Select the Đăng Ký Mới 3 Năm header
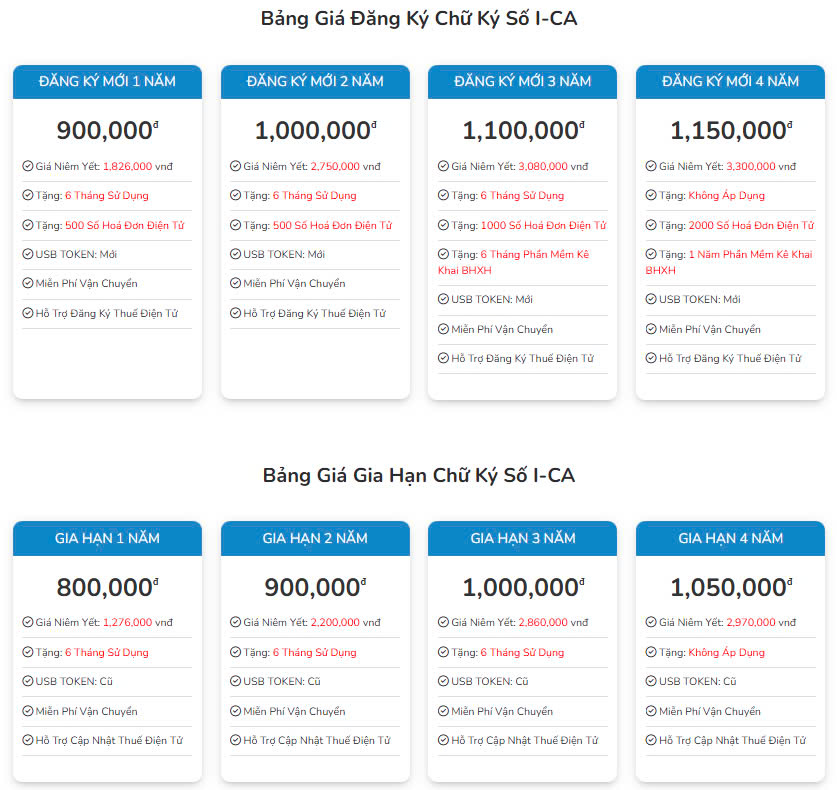The width and height of the screenshot is (837, 790). click(x=523, y=82)
